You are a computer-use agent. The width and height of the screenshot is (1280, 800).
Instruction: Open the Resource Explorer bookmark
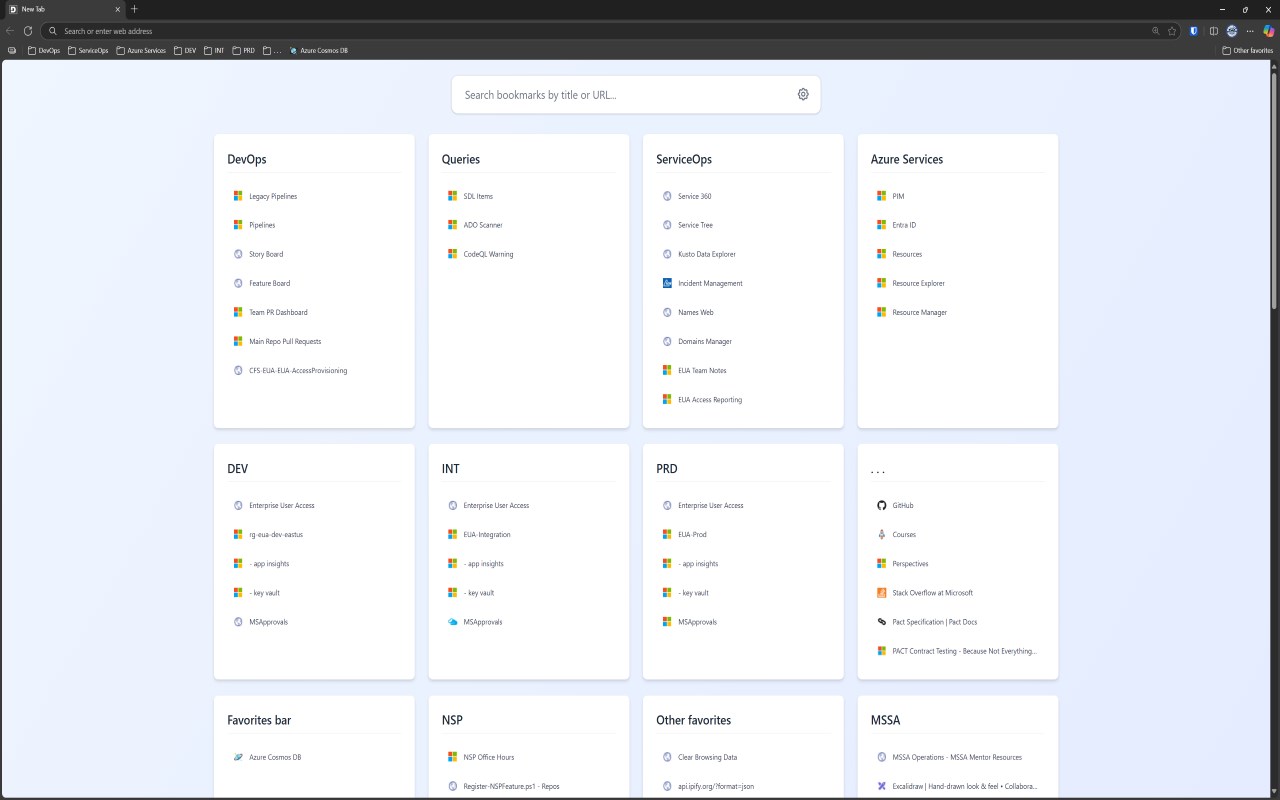coord(918,283)
